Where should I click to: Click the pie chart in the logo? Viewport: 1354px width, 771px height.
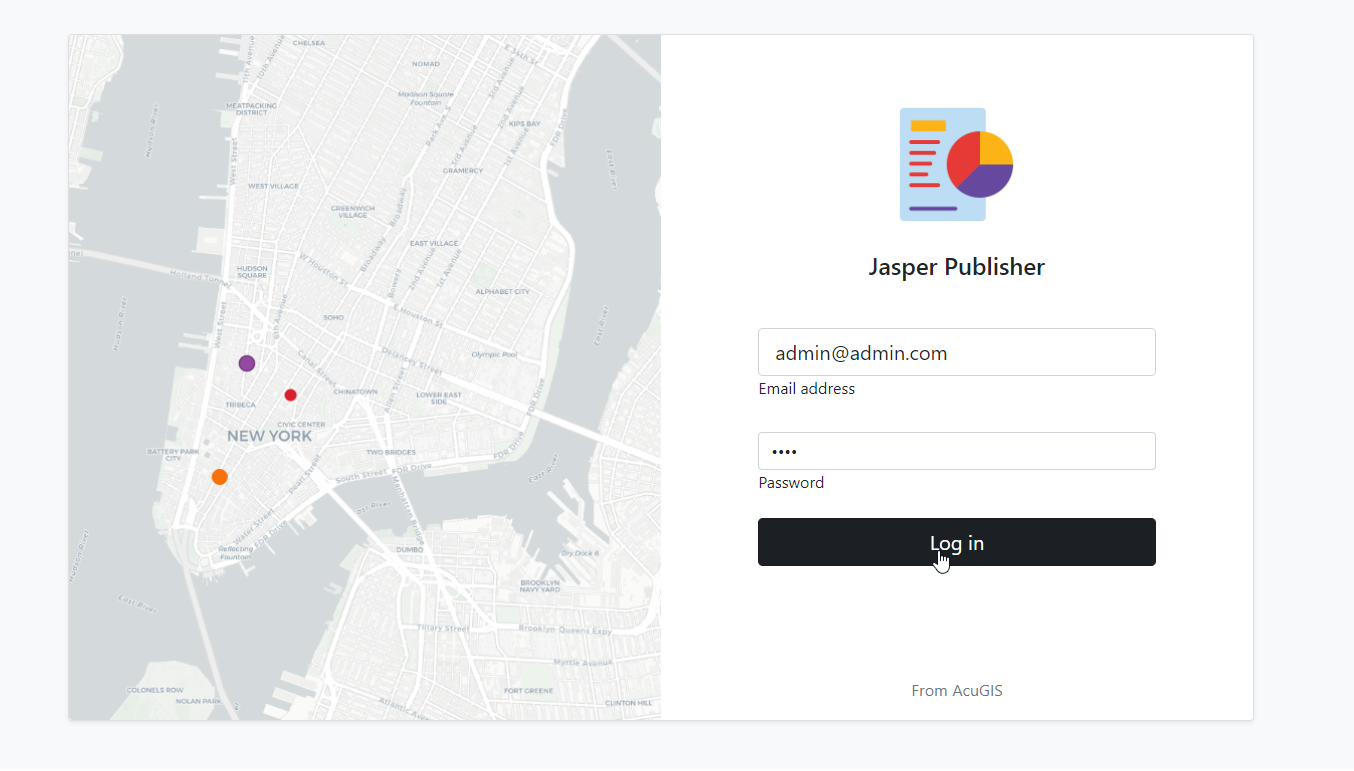[x=980, y=164]
